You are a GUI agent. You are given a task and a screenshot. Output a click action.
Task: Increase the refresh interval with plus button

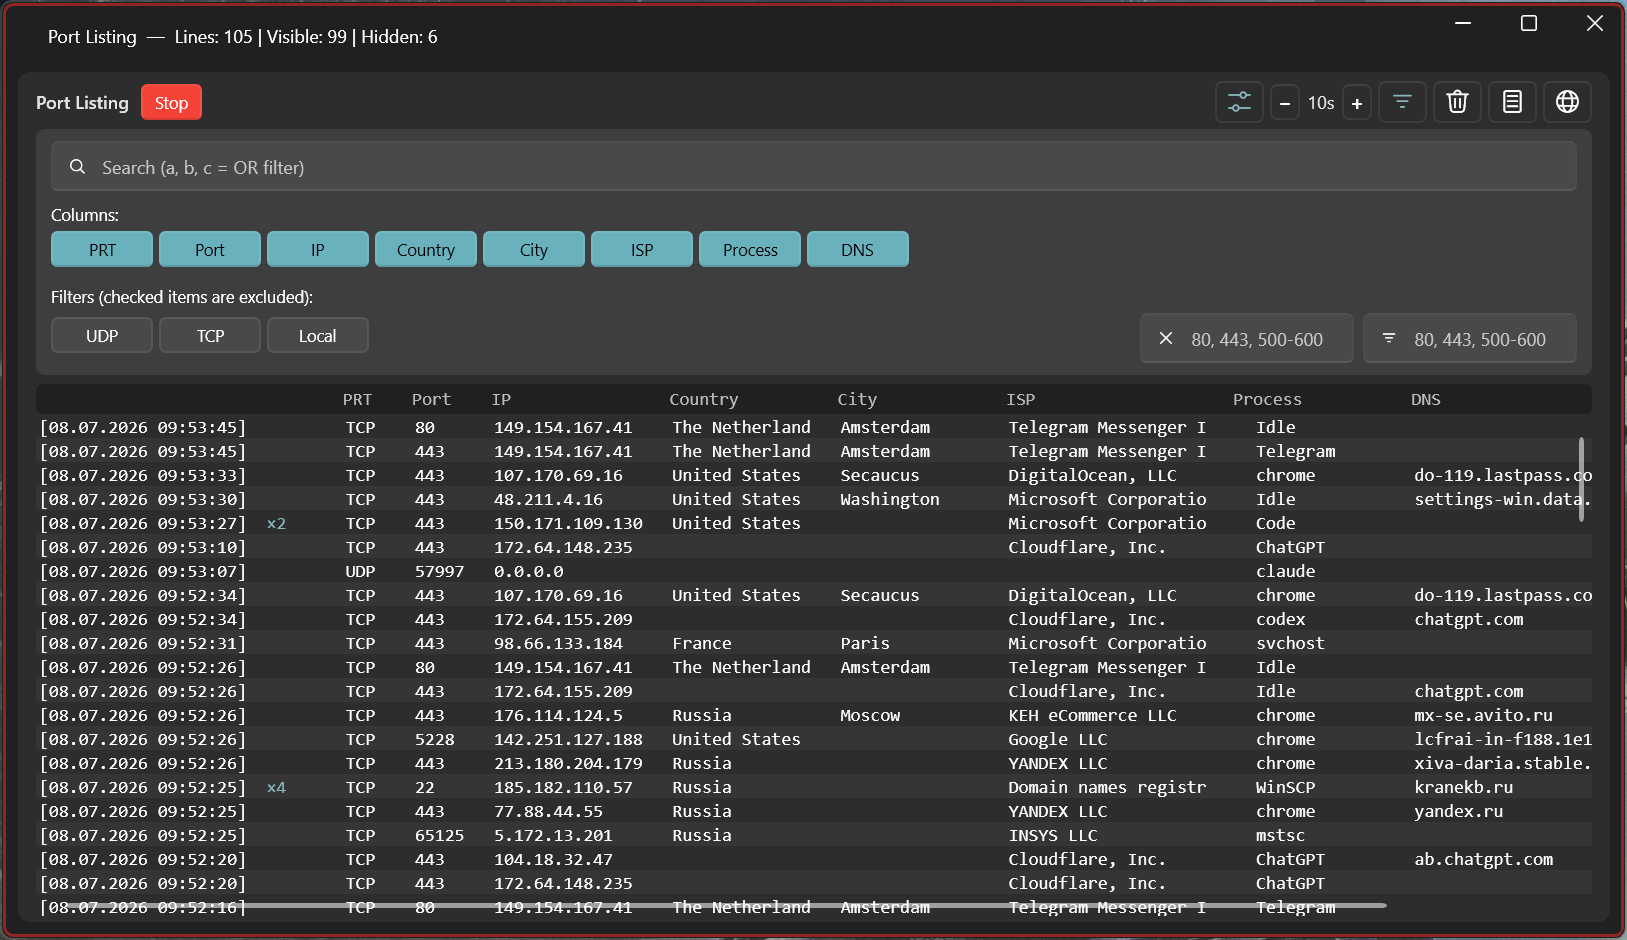(1357, 103)
